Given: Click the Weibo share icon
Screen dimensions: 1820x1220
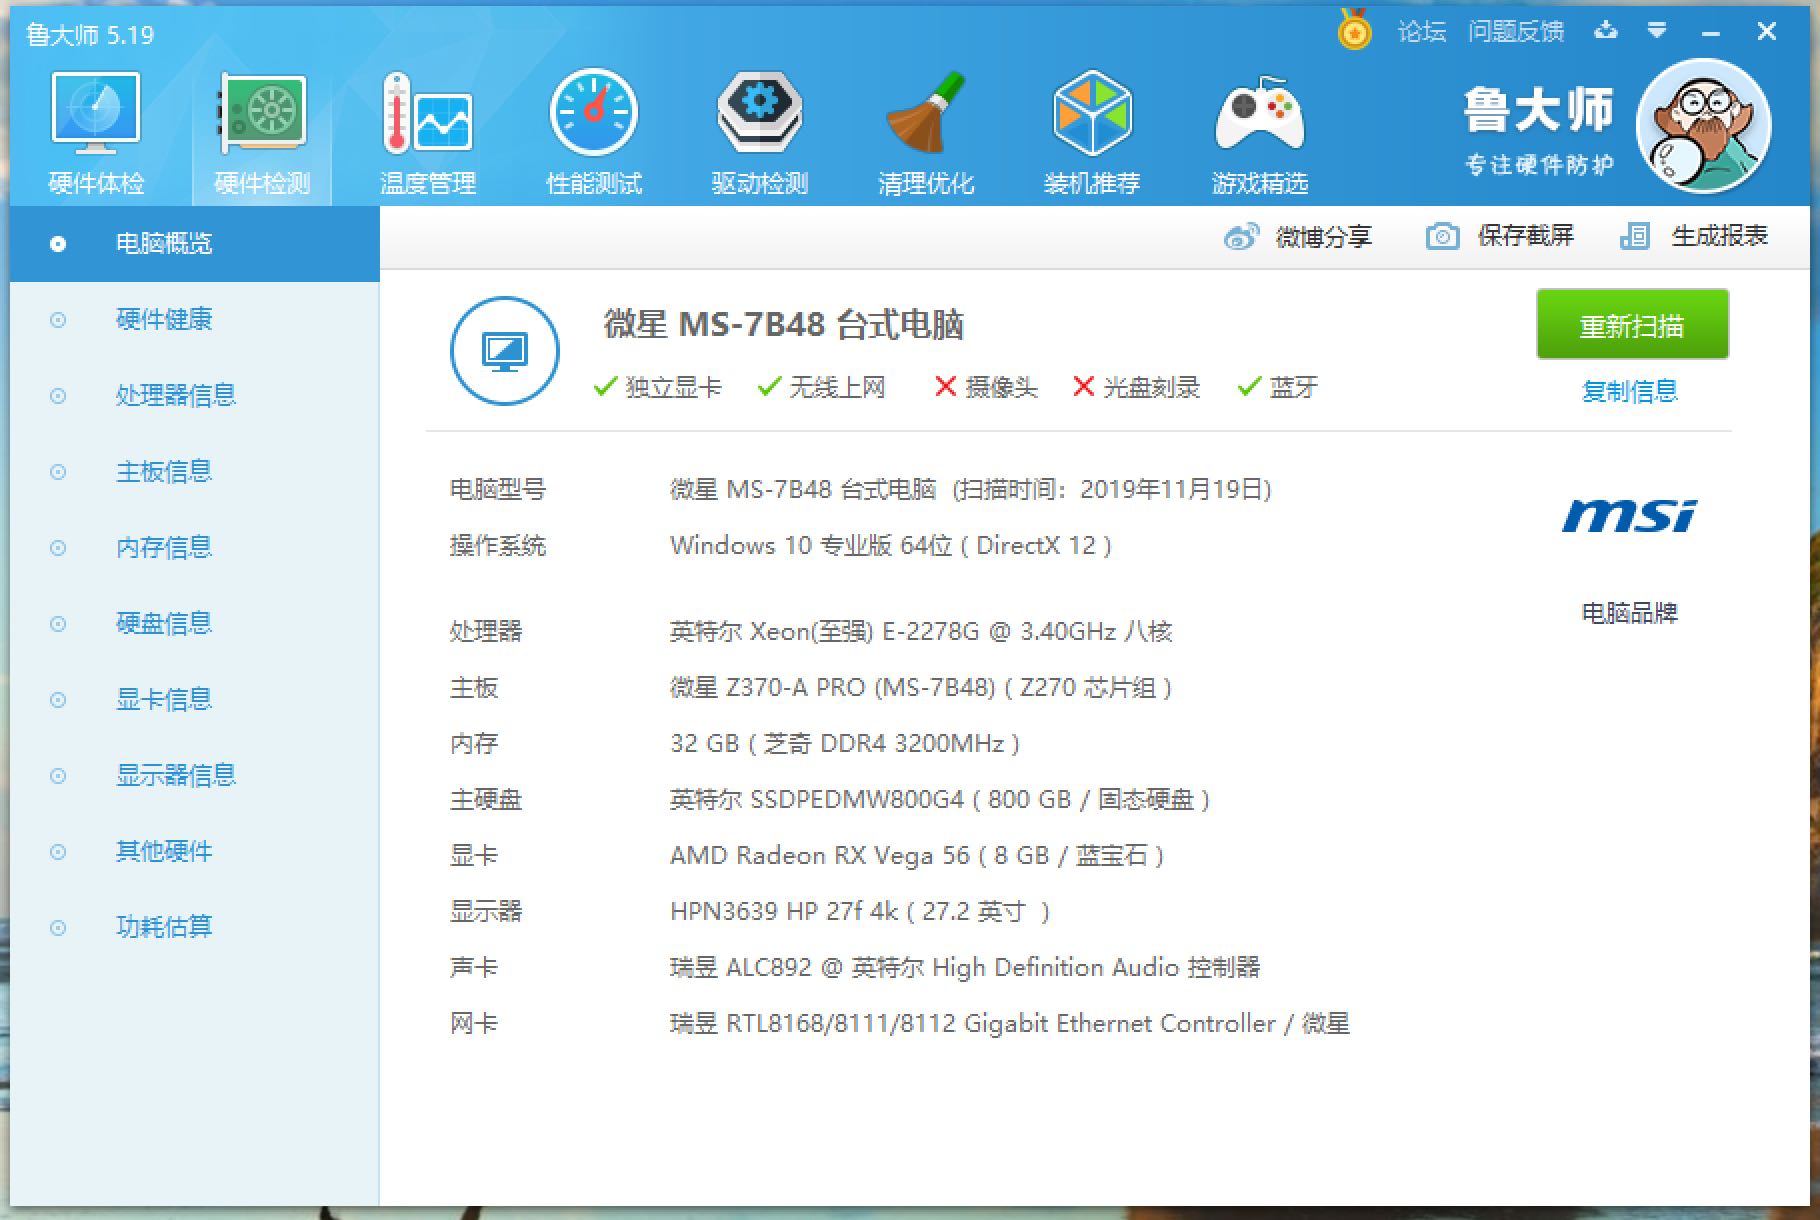Looking at the screenshot, I should tap(1241, 237).
